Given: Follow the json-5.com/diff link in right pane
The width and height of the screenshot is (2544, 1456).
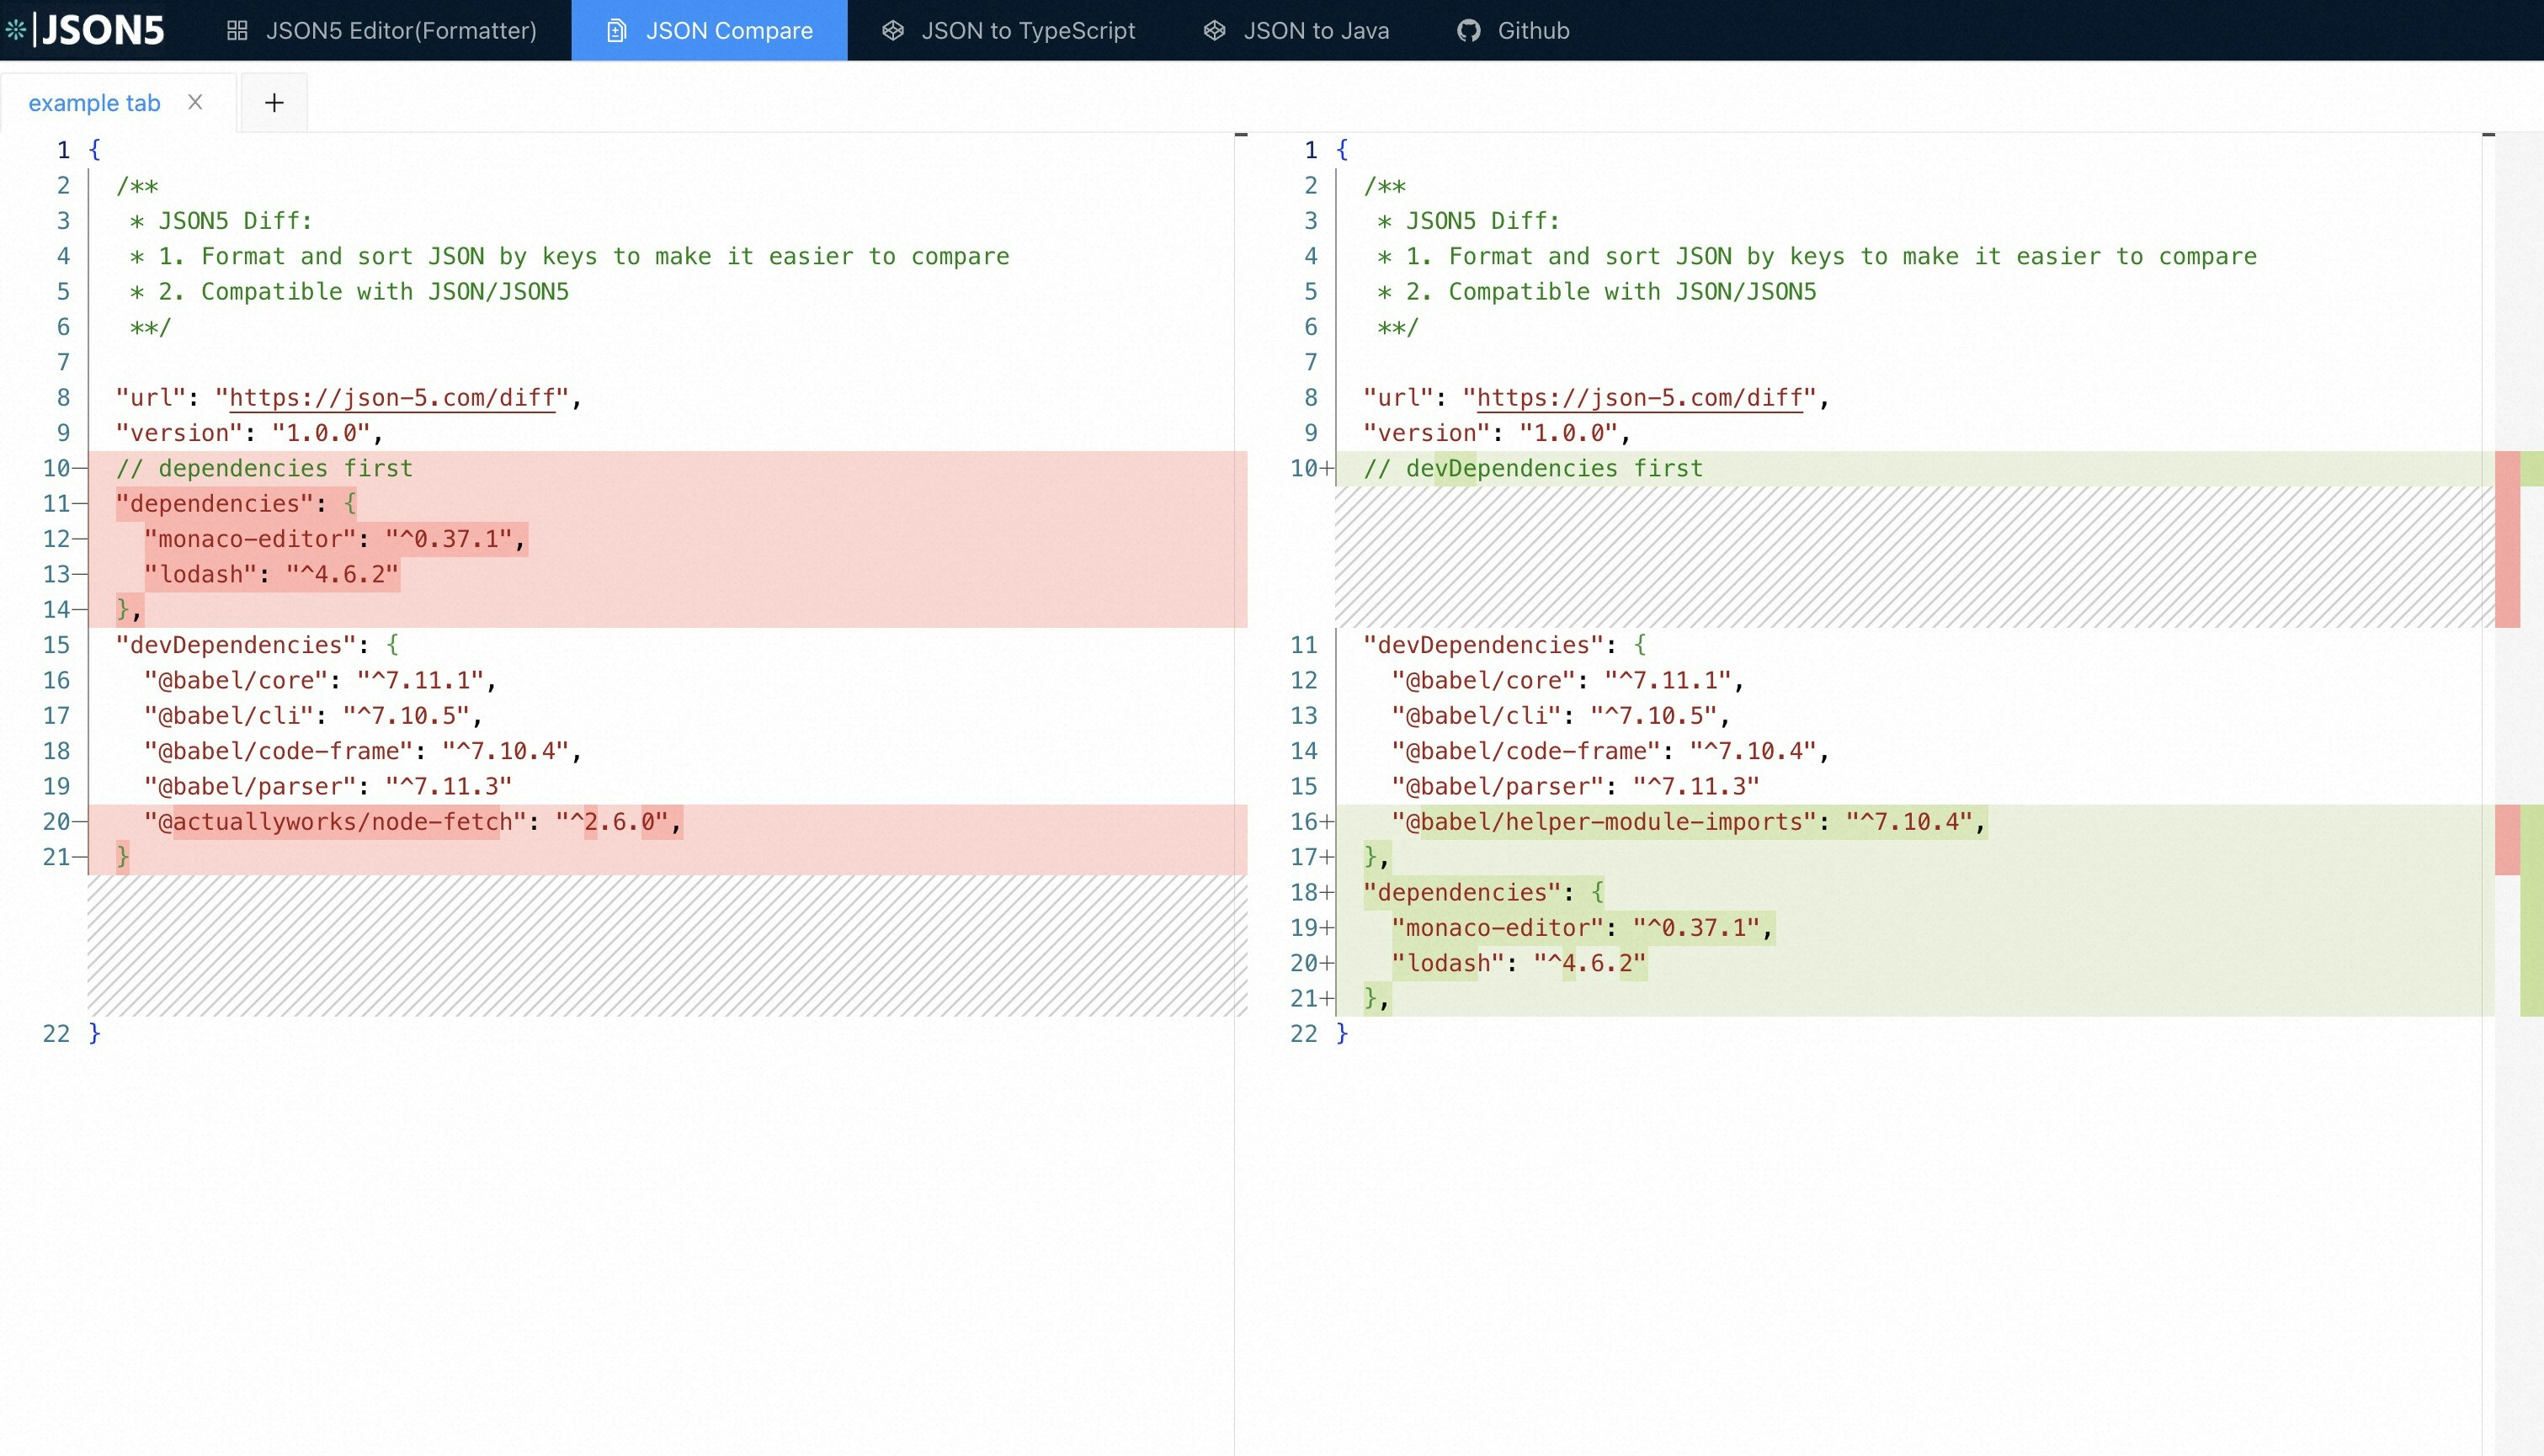Looking at the screenshot, I should click(1639, 396).
